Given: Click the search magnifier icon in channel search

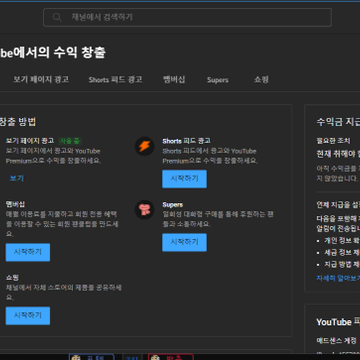Looking at the screenshot, I should [x=57, y=17].
